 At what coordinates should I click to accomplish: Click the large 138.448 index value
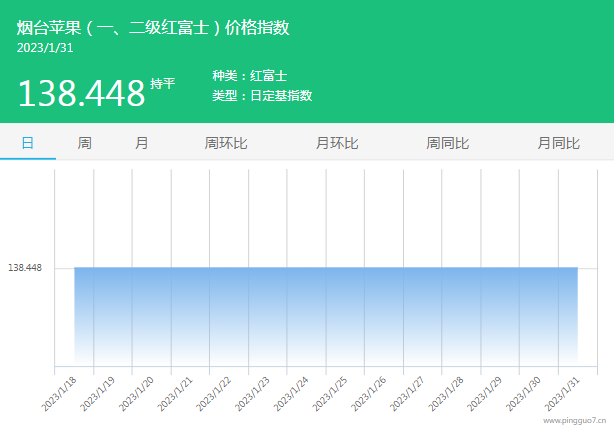(81, 93)
